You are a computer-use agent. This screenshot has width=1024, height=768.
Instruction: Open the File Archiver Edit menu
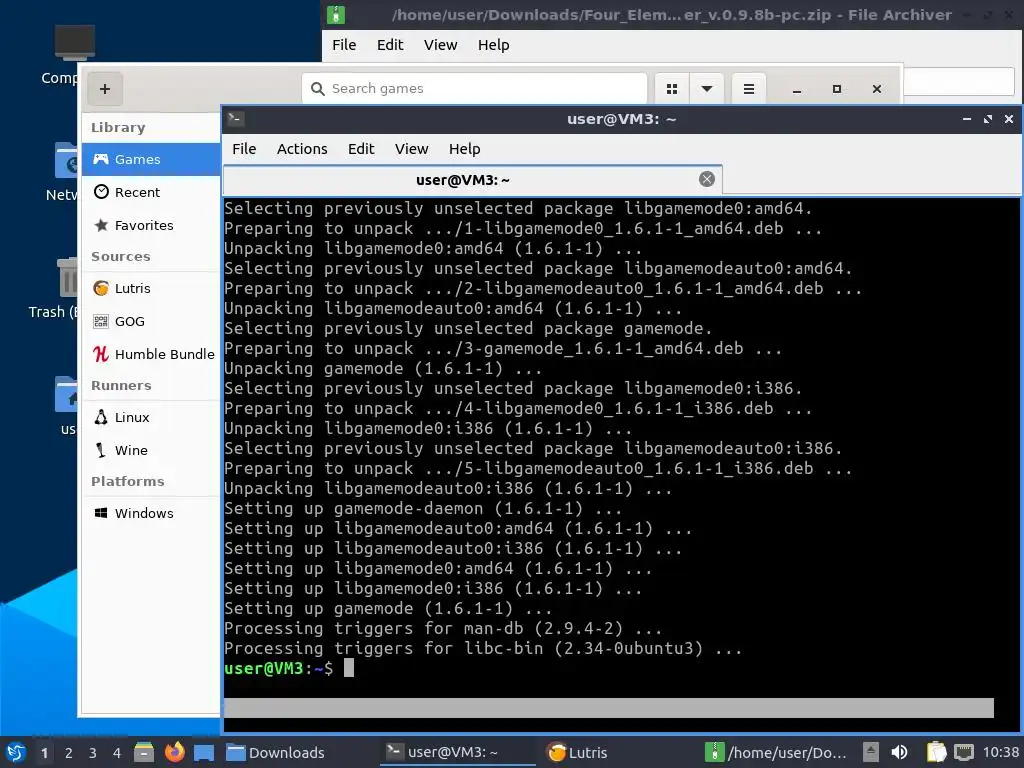point(390,45)
